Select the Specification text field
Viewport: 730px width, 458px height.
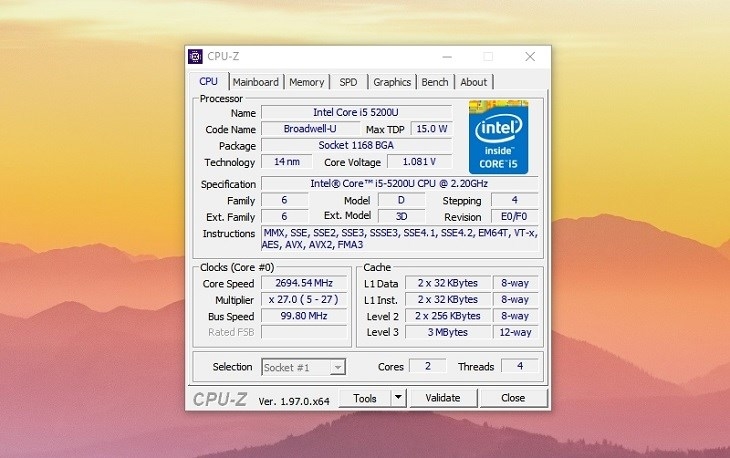(x=399, y=184)
